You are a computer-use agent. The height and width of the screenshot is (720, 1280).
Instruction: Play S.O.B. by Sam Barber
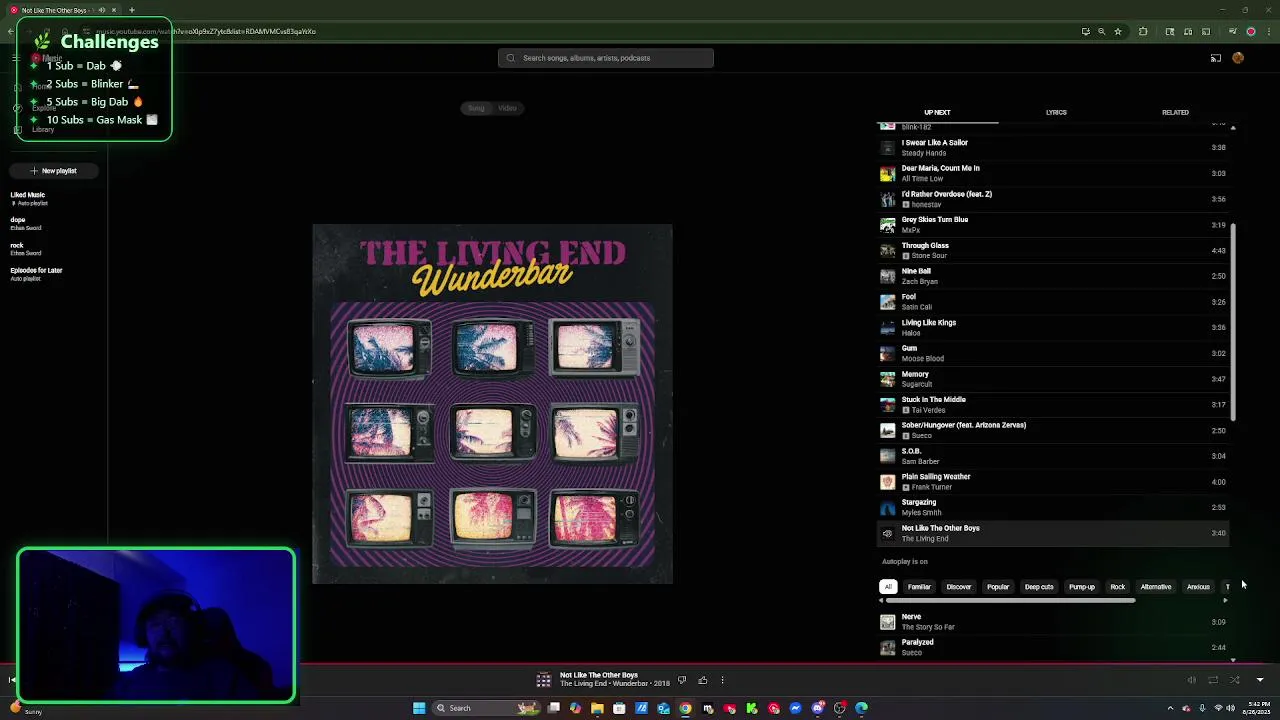pos(1053,456)
